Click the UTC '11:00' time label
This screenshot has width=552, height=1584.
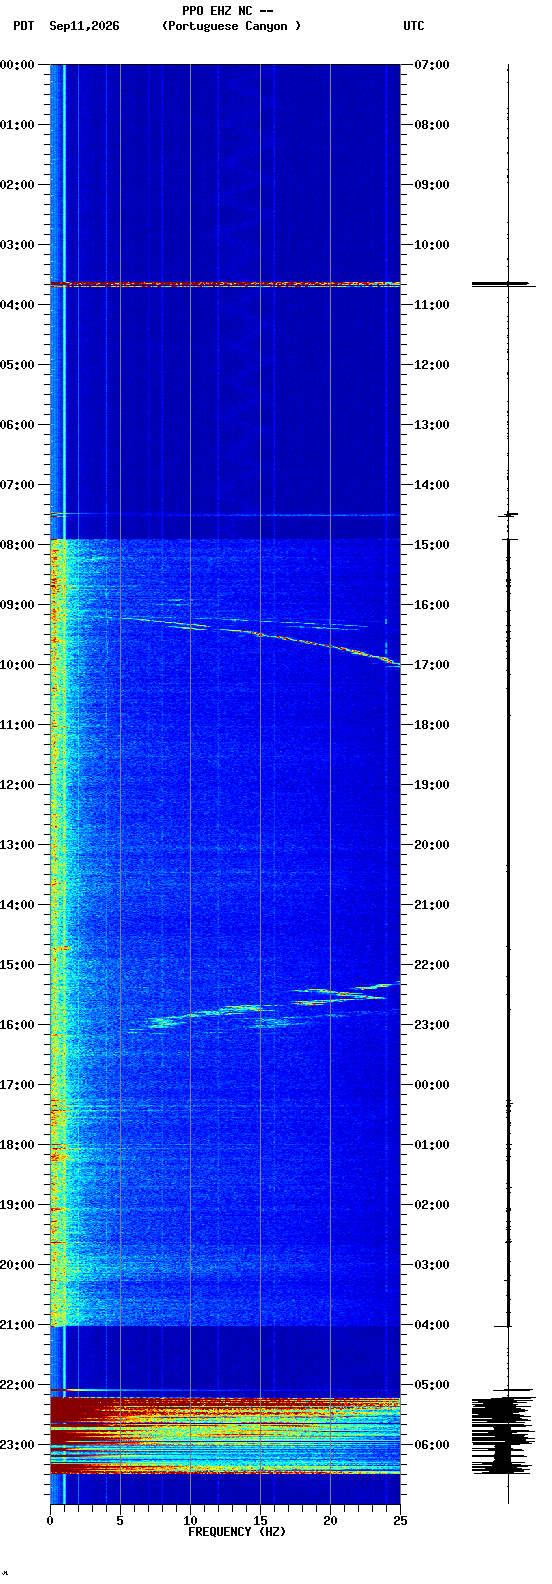432,305
